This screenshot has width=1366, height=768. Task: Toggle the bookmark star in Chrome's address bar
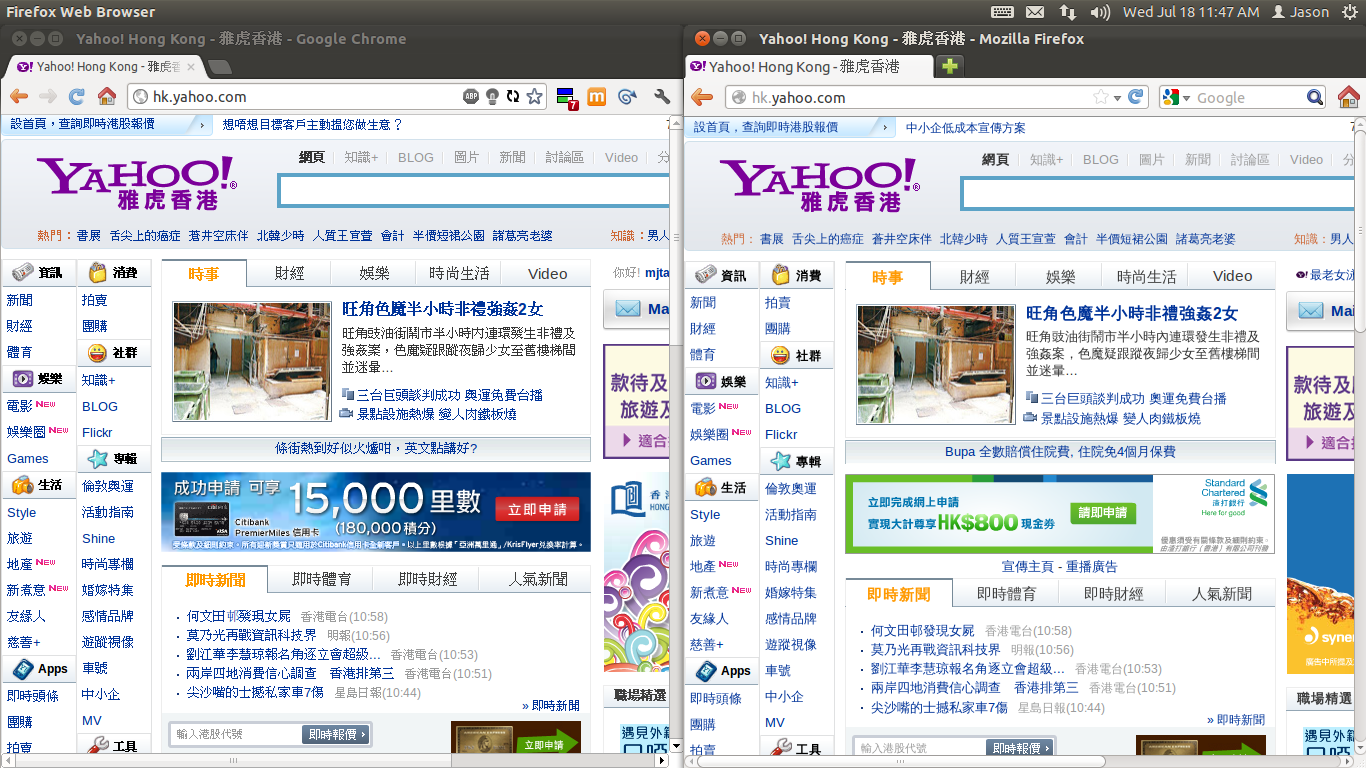click(535, 97)
